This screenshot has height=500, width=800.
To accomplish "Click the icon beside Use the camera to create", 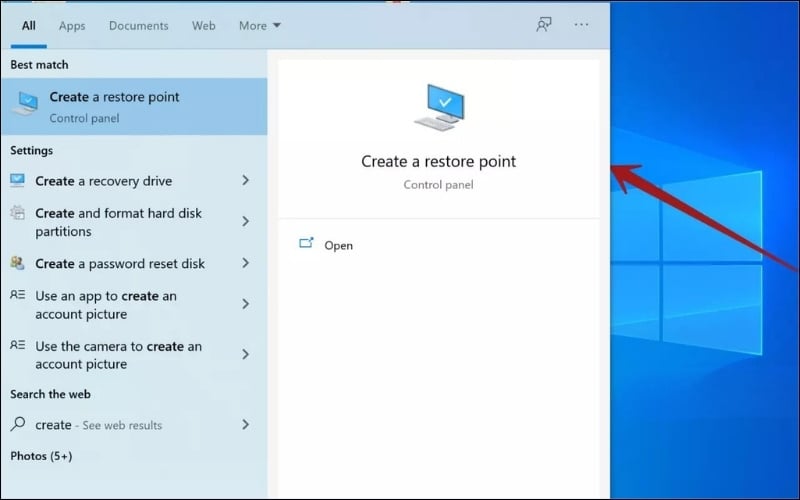I will [x=17, y=345].
